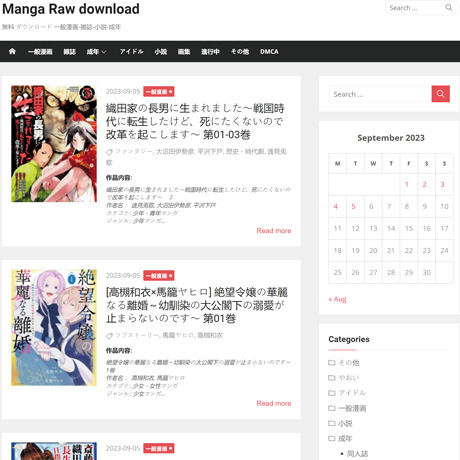Click the header Search input field

[415, 8]
